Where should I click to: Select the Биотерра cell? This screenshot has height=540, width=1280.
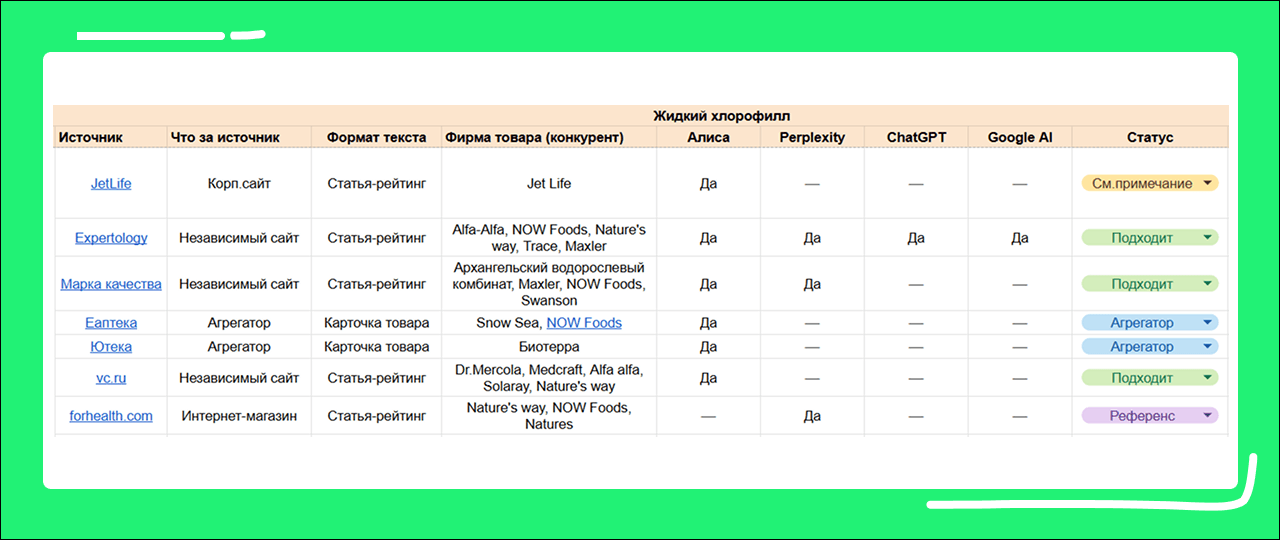[x=549, y=347]
